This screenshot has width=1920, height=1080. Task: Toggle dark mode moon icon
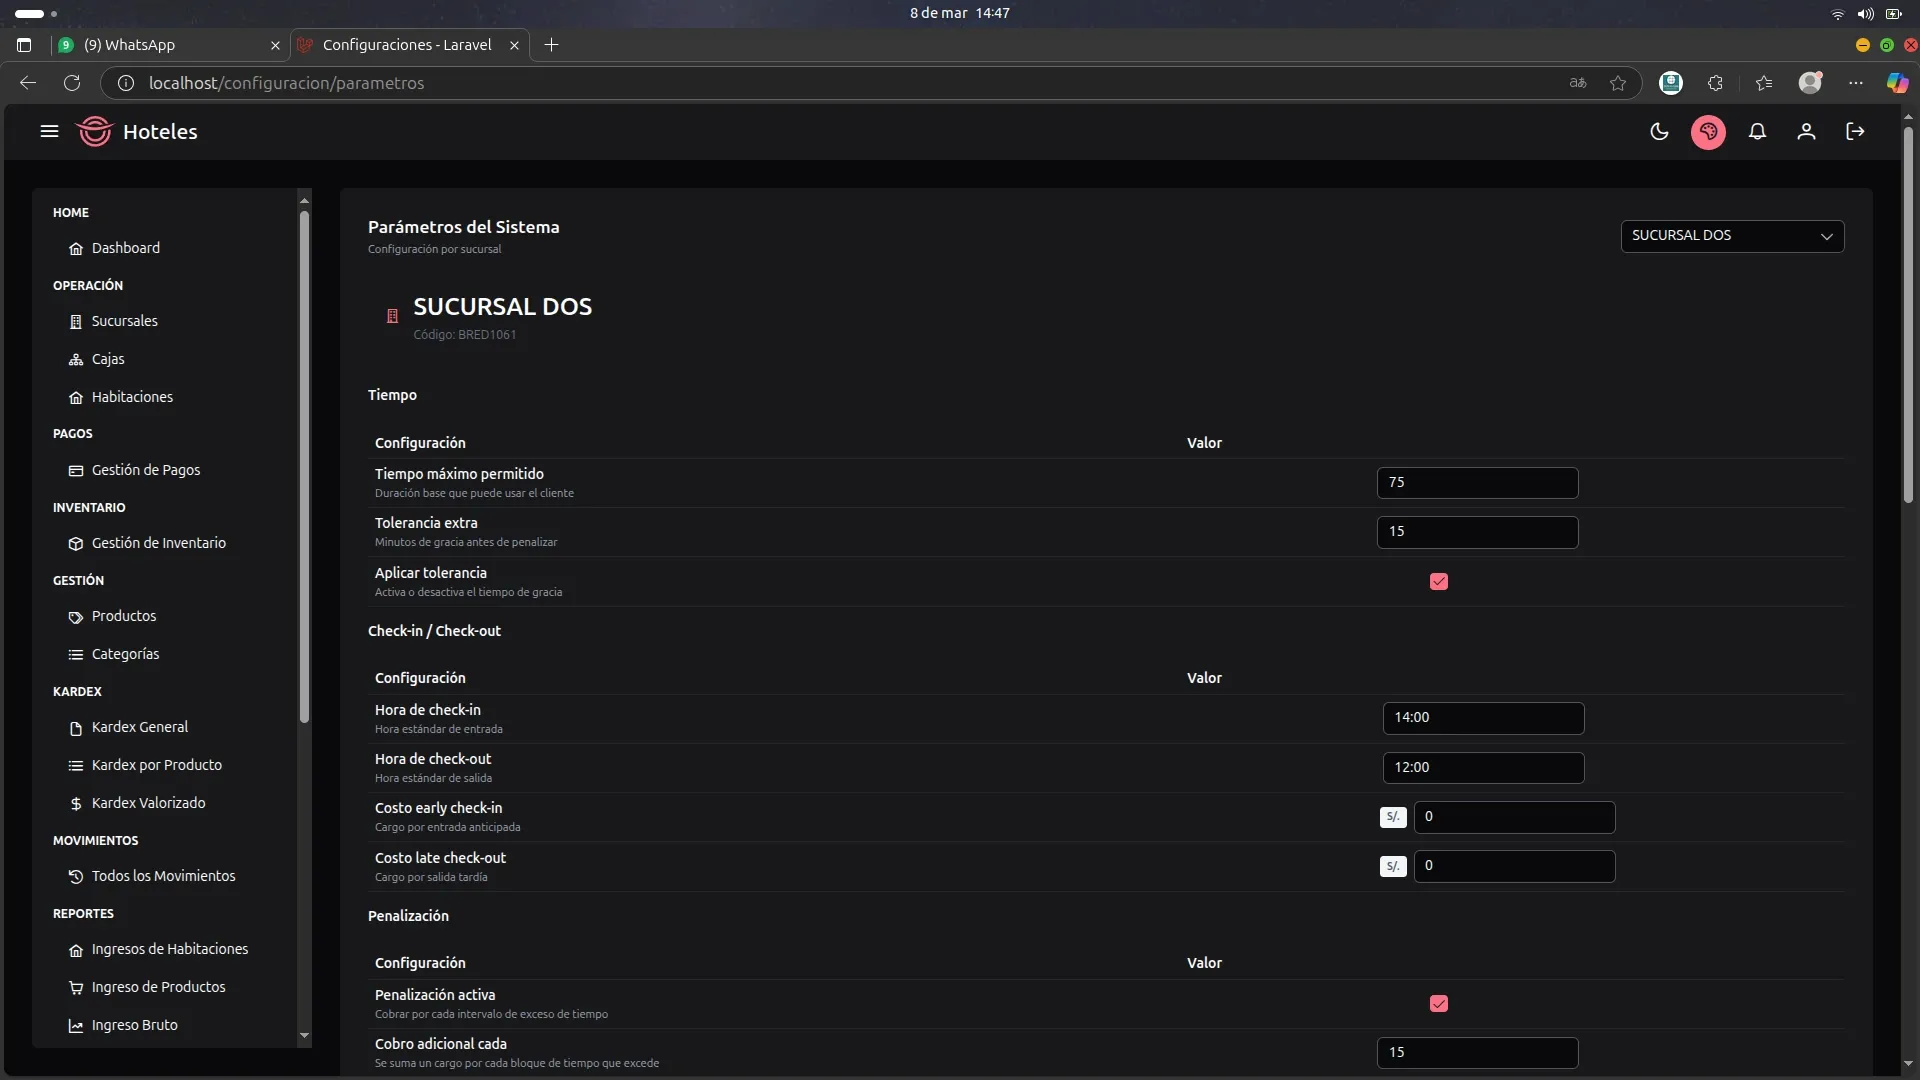pos(1659,132)
